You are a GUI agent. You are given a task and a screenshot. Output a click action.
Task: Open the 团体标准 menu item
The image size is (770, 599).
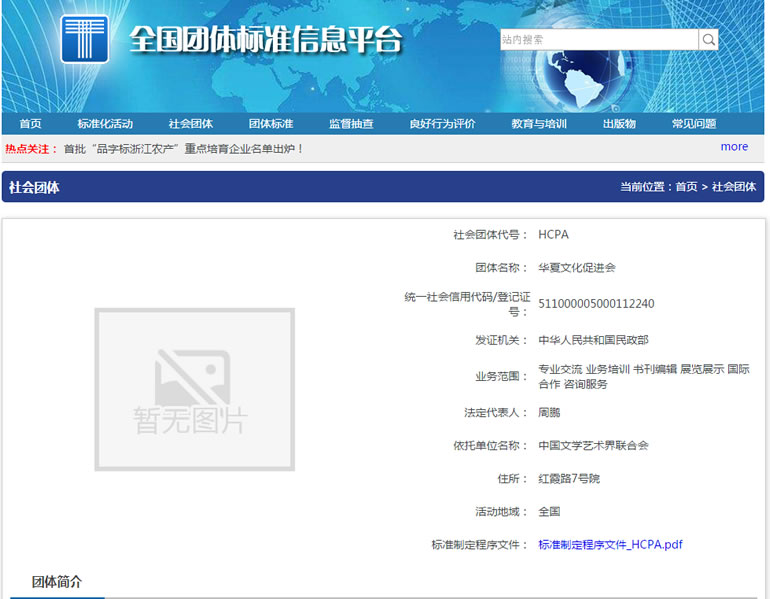(x=271, y=124)
